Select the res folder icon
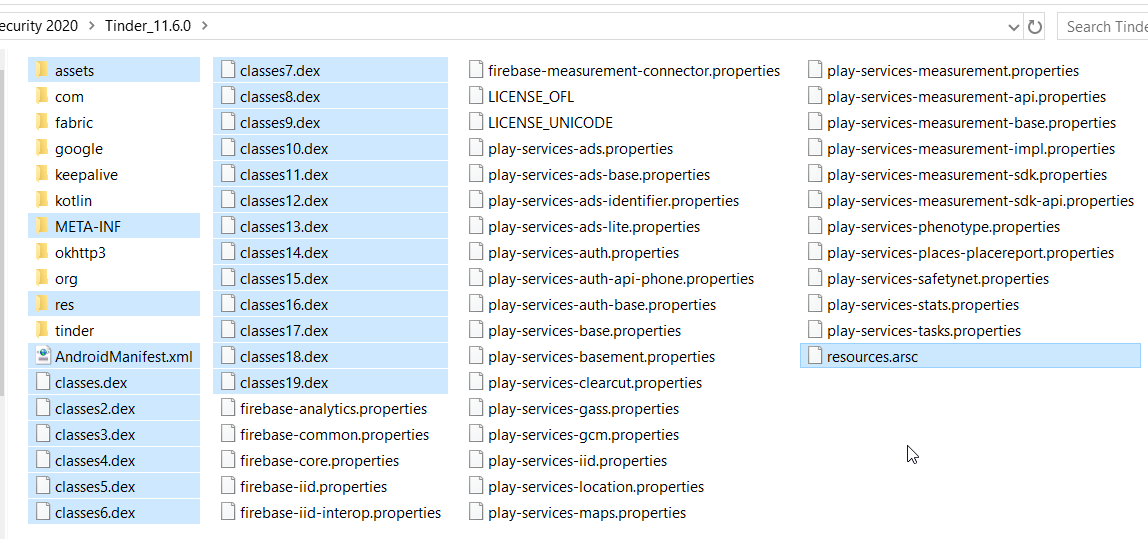Image resolution: width=1148 pixels, height=544 pixels. coord(42,304)
